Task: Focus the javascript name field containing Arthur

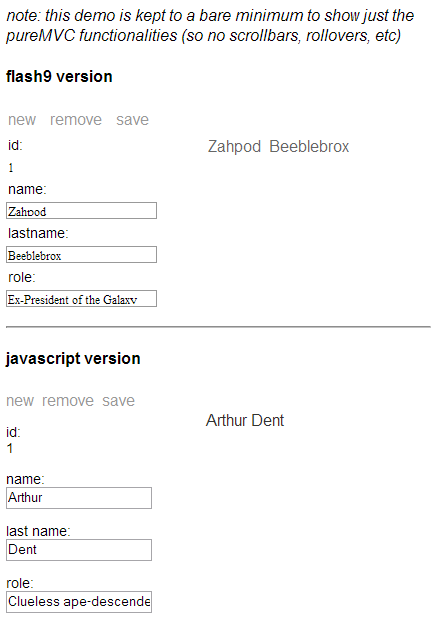Action: click(79, 498)
